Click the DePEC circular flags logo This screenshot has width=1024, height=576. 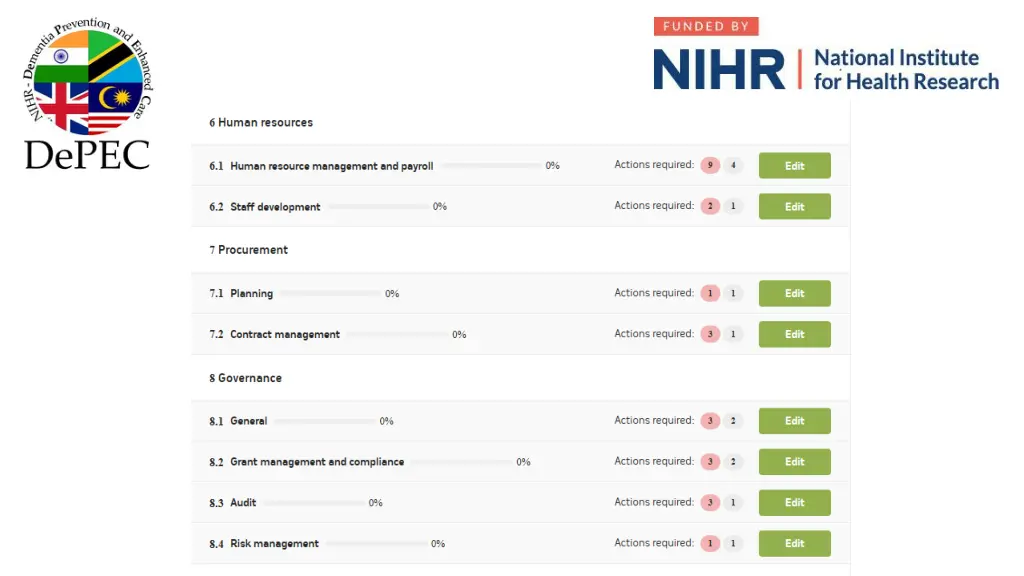click(x=87, y=95)
